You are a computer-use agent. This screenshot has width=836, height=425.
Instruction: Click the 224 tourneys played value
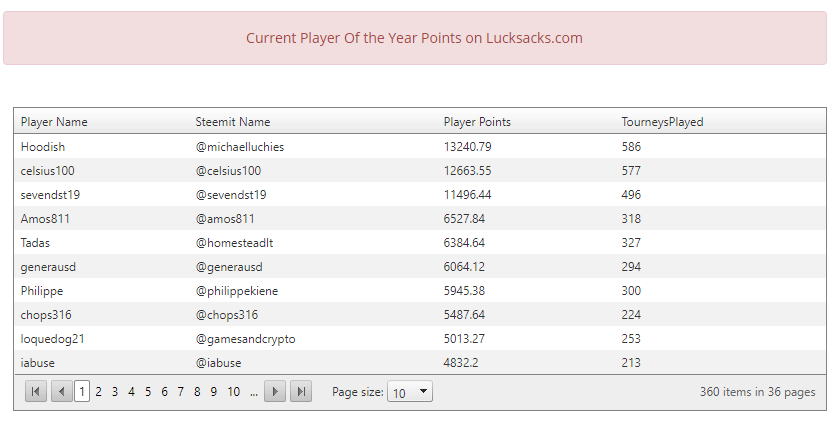tap(631, 315)
